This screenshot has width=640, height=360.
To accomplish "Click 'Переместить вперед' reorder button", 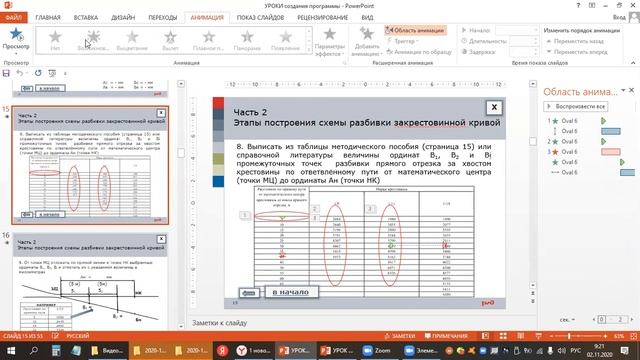I will (x=576, y=52).
